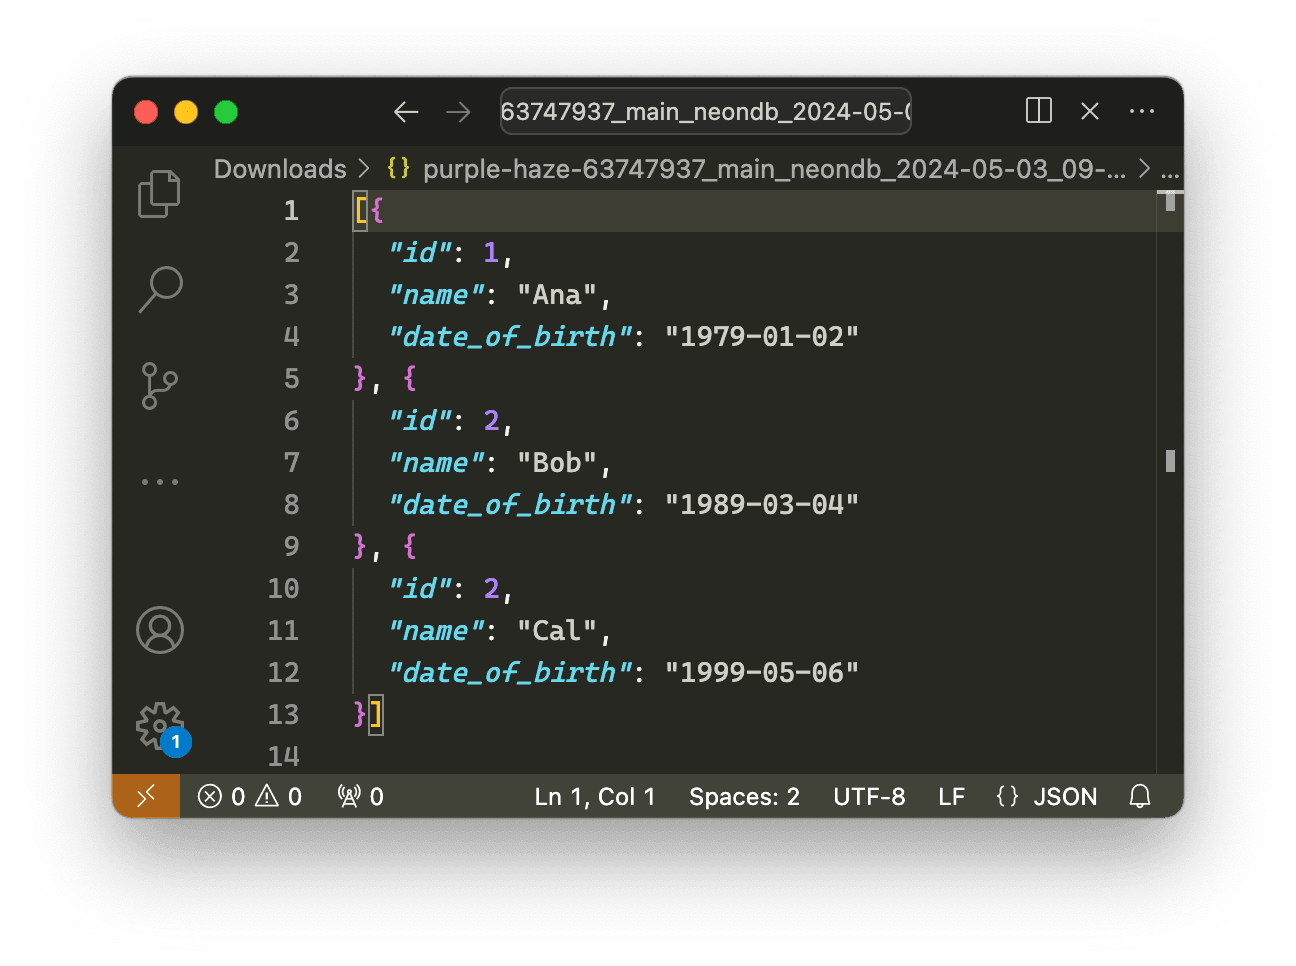Click the Split Editor icon
Image resolution: width=1296 pixels, height=966 pixels.
[1038, 111]
